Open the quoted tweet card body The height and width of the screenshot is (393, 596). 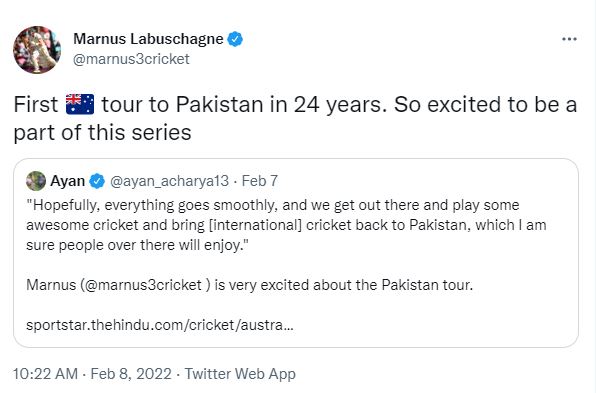point(296,253)
